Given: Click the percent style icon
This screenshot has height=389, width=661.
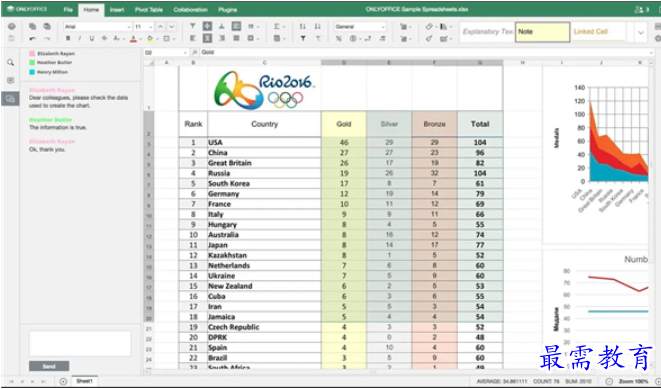Looking at the screenshot, I should click(x=339, y=38).
